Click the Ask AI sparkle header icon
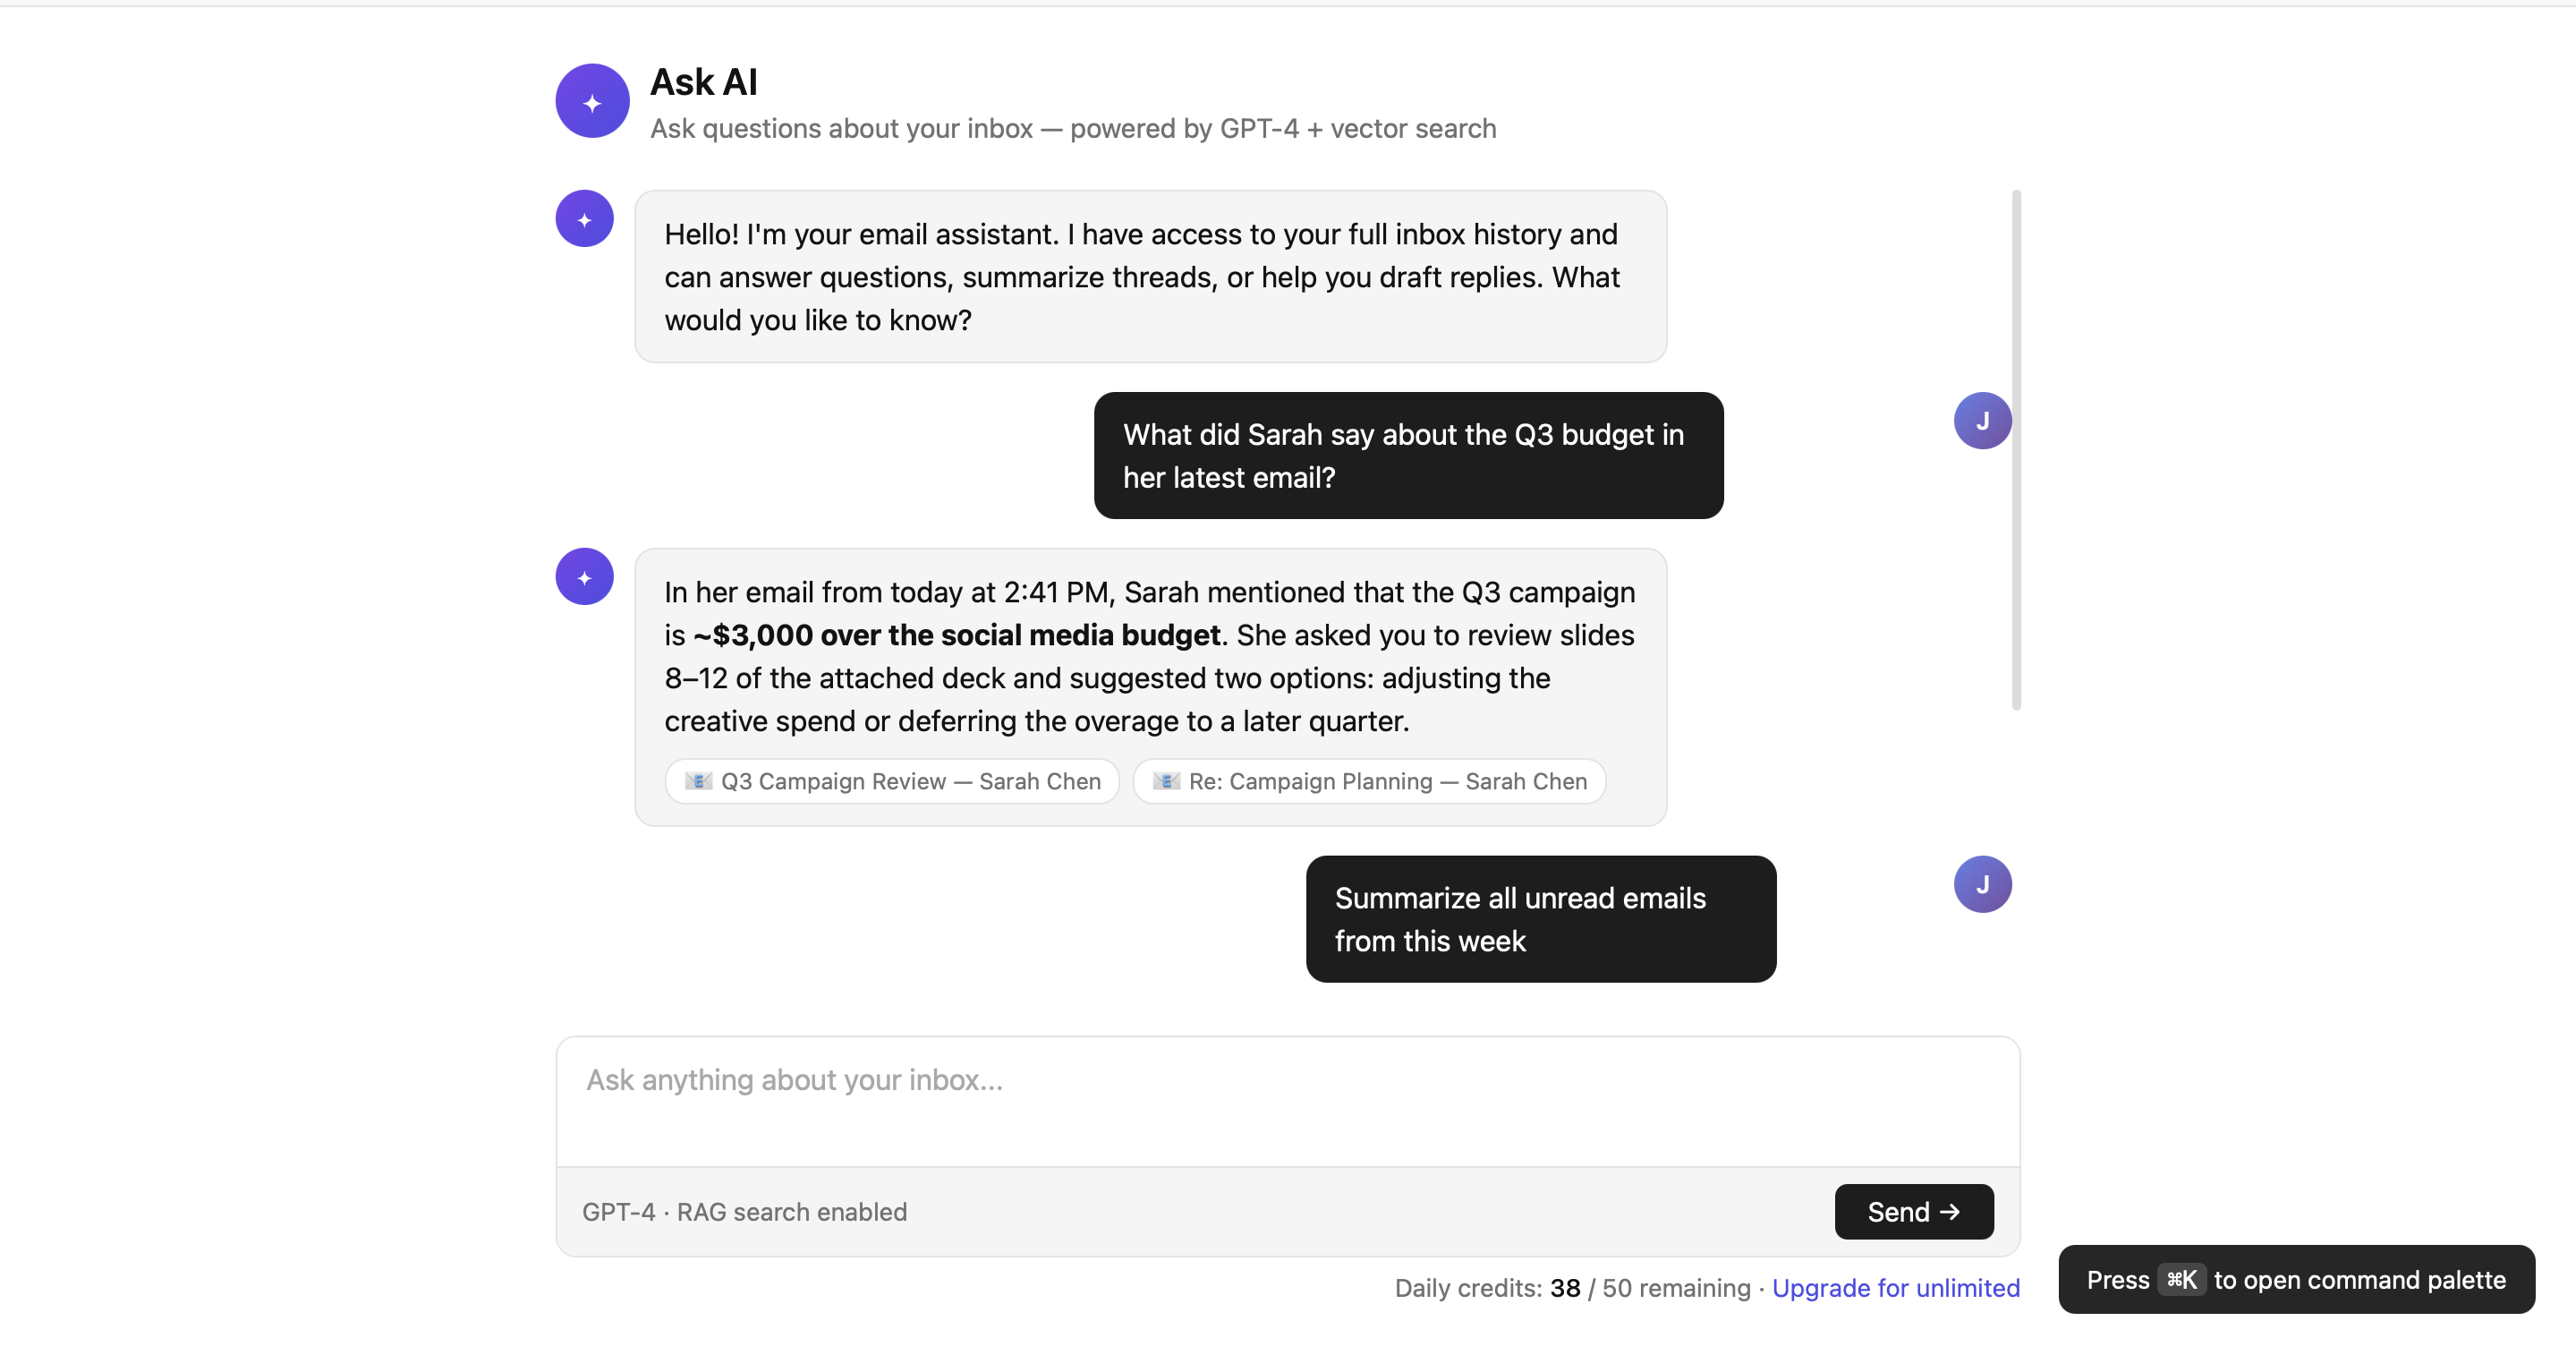This screenshot has height=1355, width=2576. point(591,100)
